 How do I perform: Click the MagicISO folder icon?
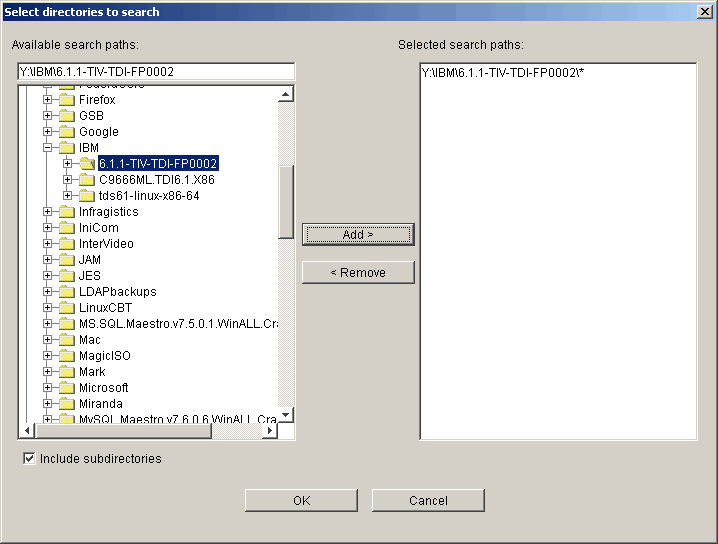[67, 356]
